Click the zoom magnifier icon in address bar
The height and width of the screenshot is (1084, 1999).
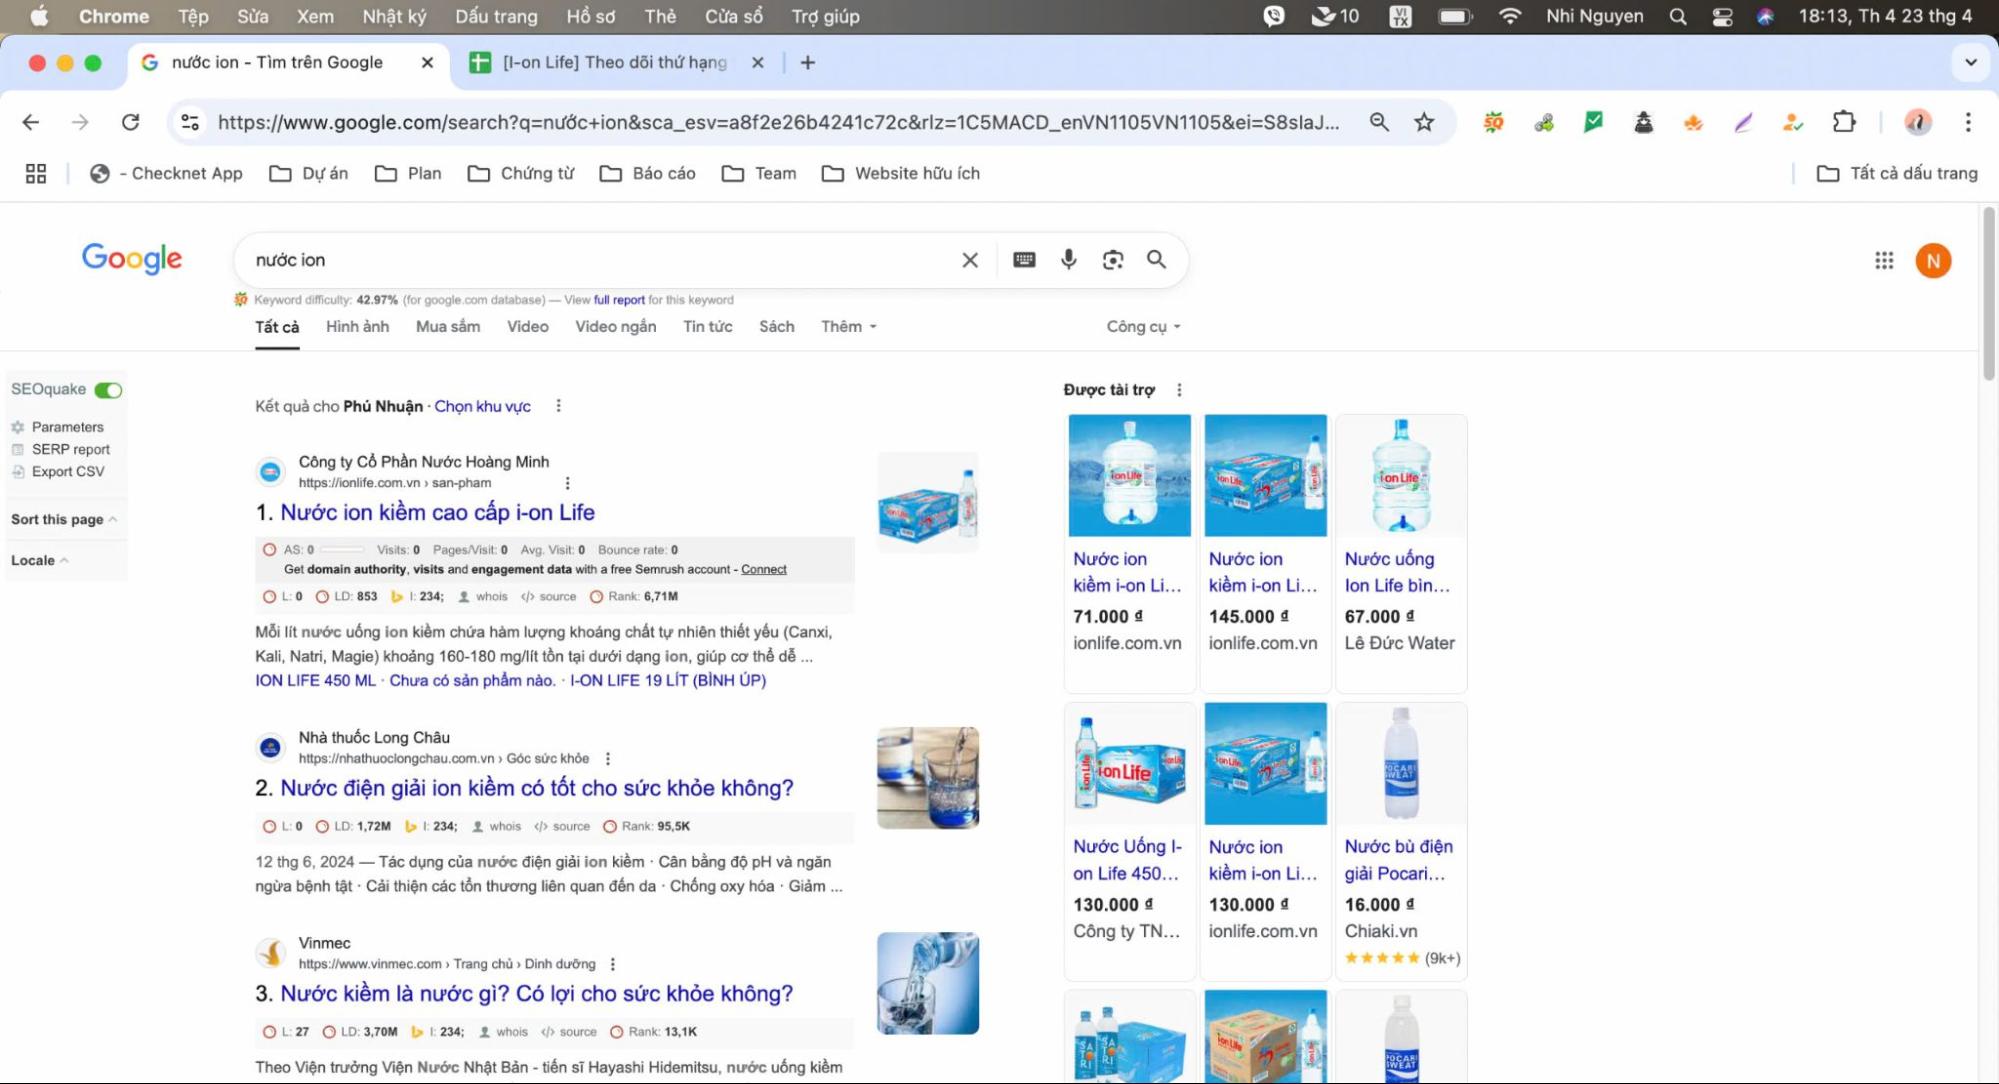pyautogui.click(x=1379, y=122)
